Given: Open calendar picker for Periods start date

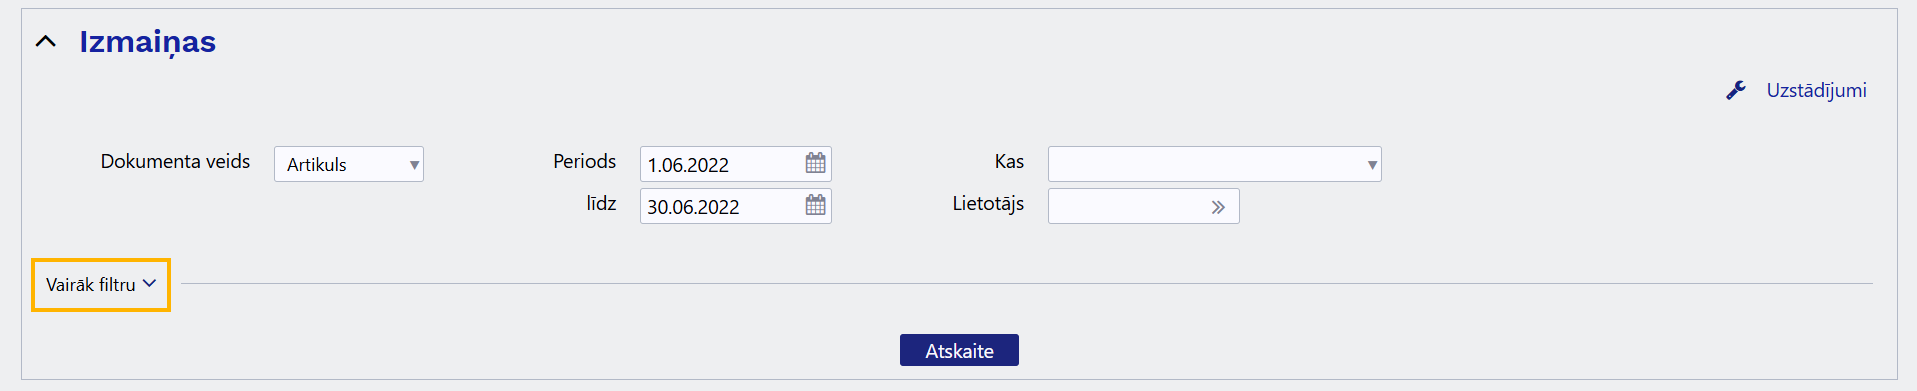Looking at the screenshot, I should [x=816, y=163].
